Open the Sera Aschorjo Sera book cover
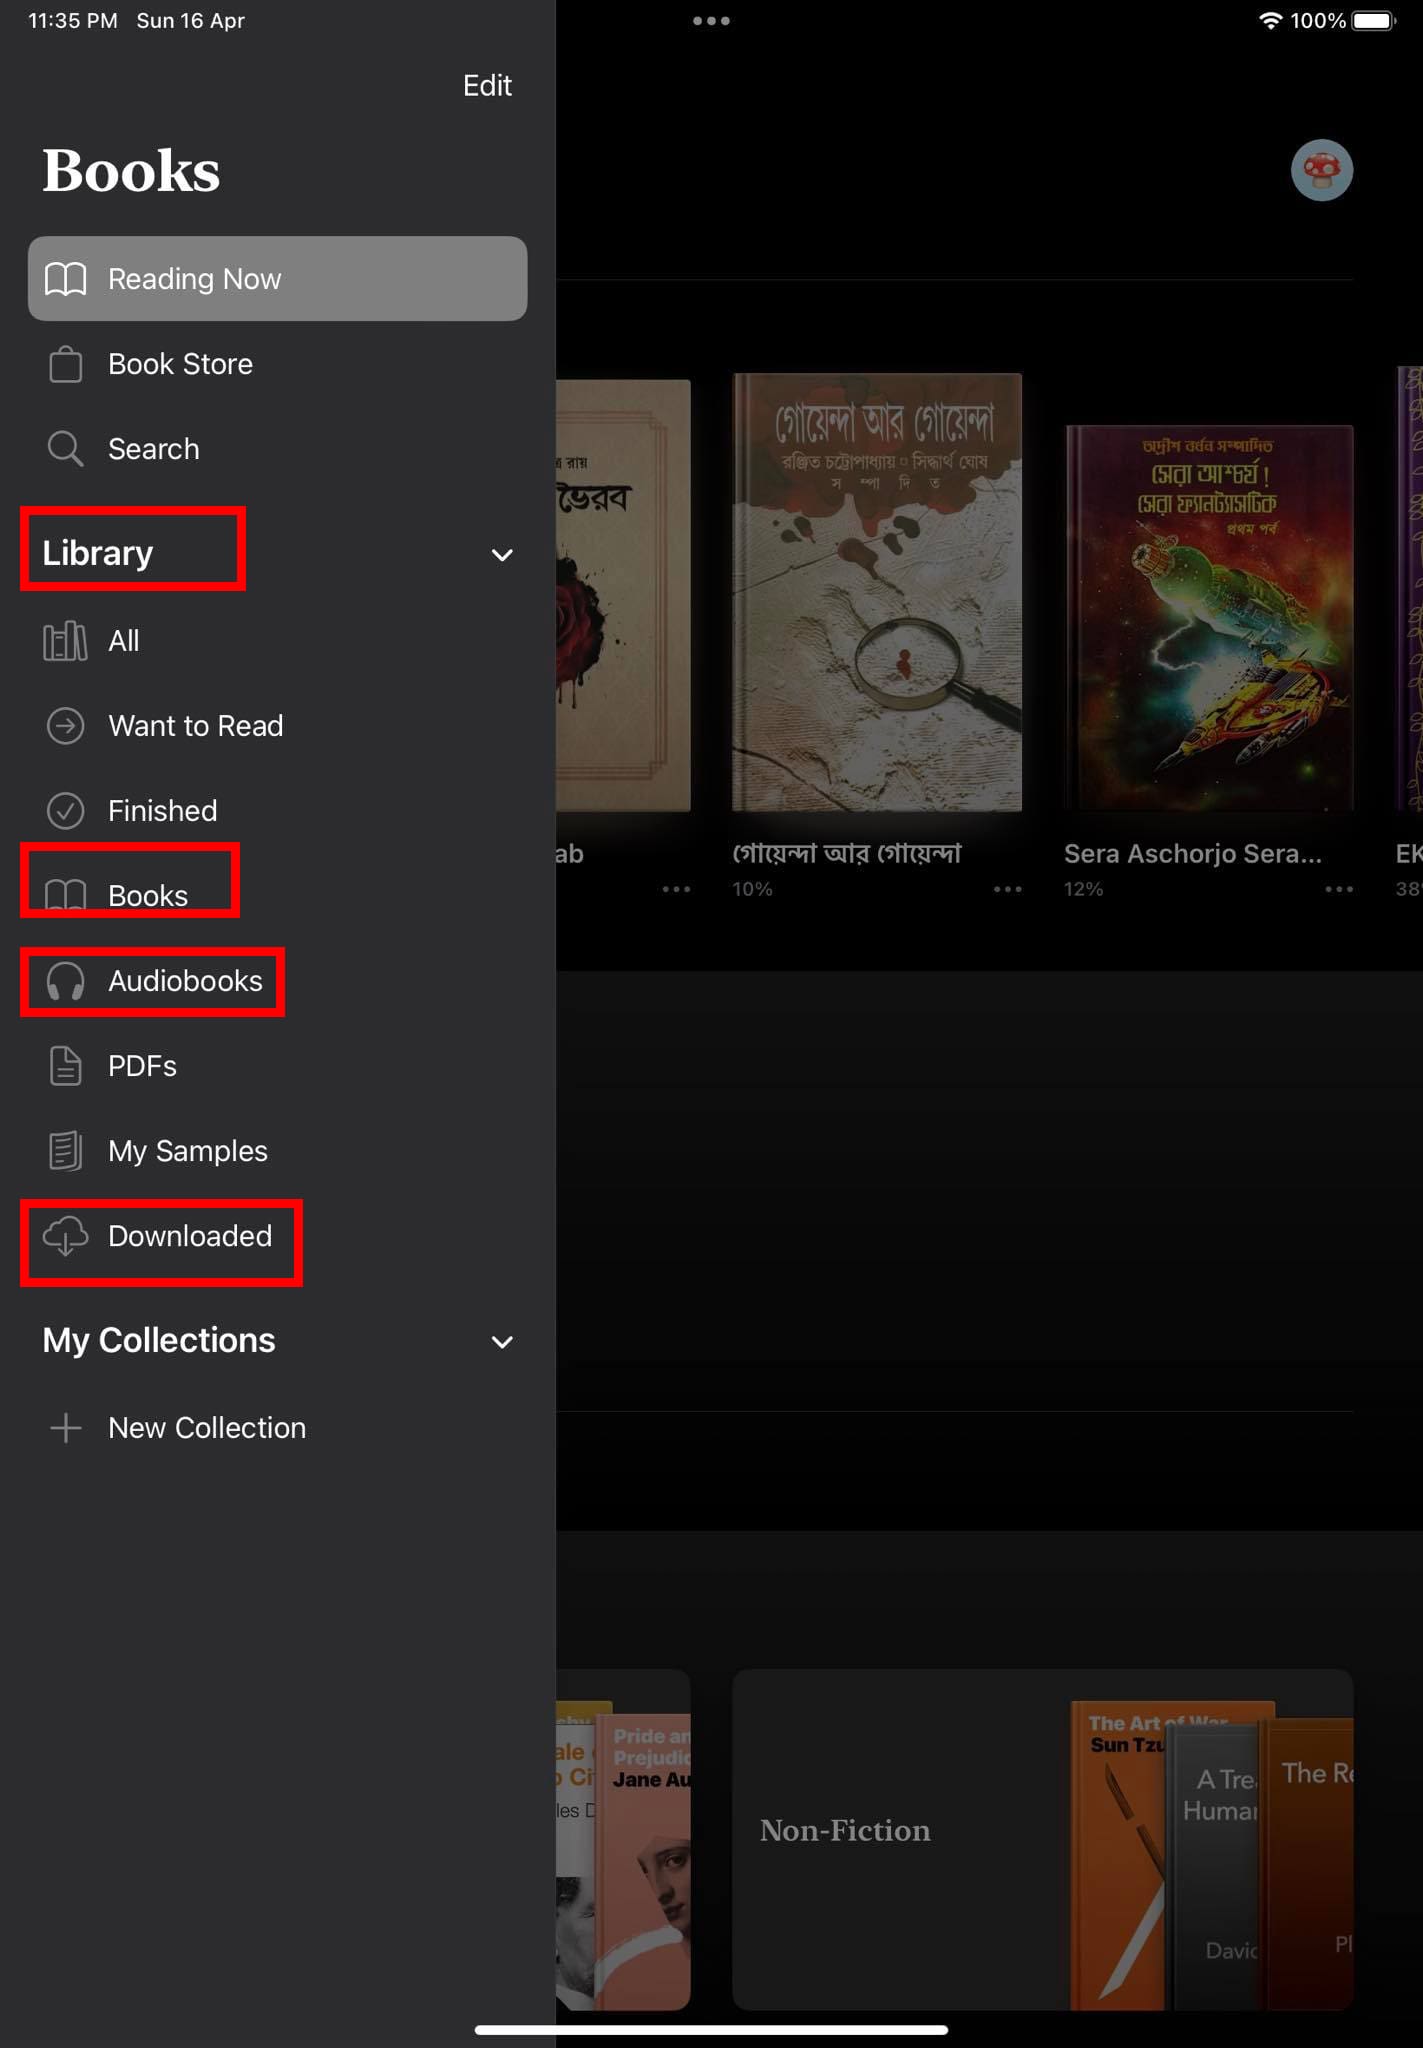The image size is (1423, 2048). pyautogui.click(x=1209, y=617)
